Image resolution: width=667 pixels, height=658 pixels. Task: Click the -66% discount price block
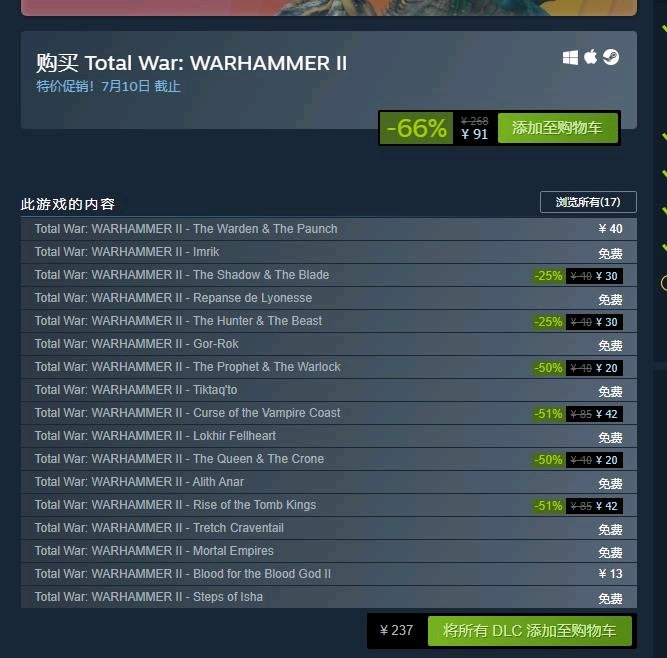coord(438,128)
